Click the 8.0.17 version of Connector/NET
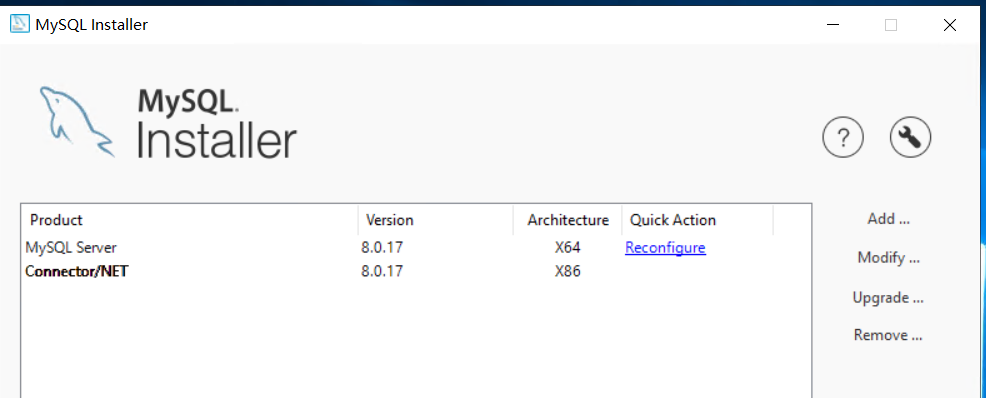This screenshot has height=398, width=986. click(382, 272)
